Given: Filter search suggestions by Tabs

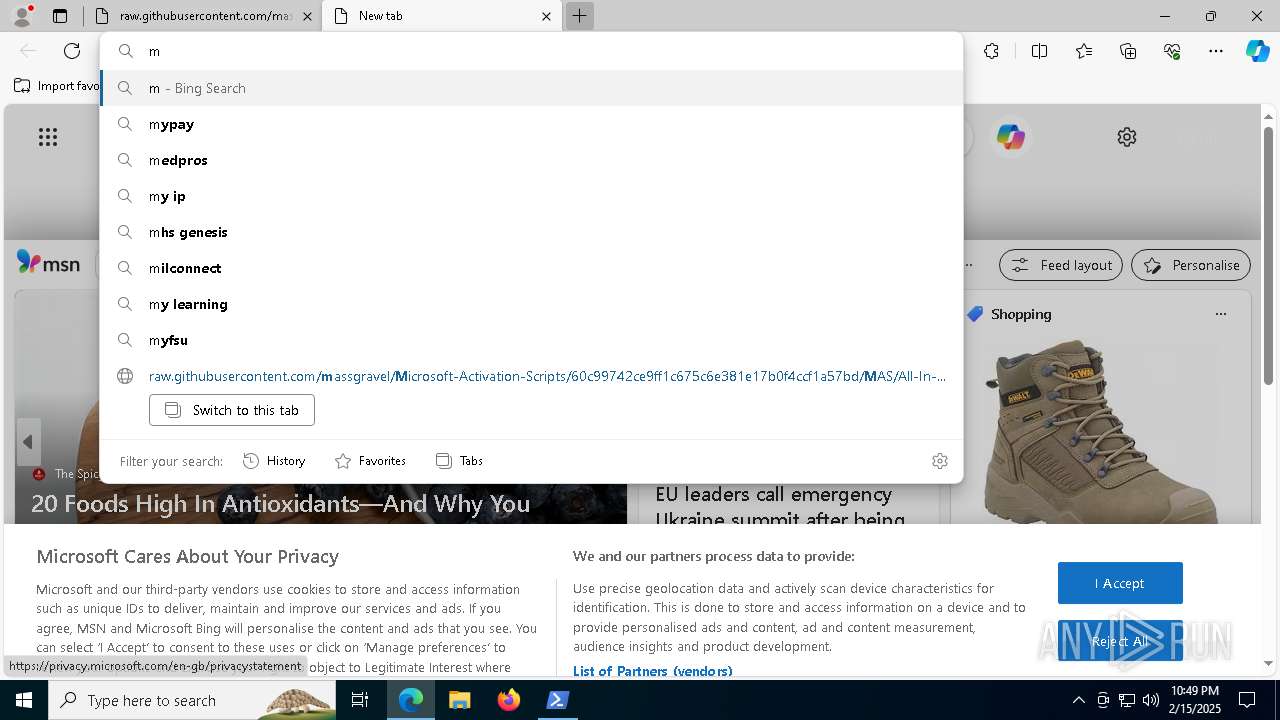Looking at the screenshot, I should coord(460,461).
